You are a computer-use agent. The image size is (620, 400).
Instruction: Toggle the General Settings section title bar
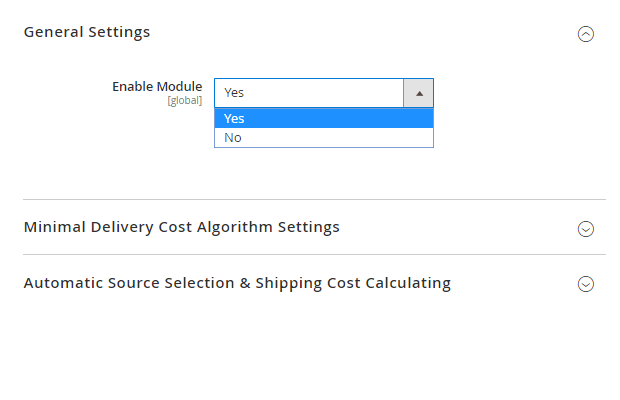tap(300, 32)
